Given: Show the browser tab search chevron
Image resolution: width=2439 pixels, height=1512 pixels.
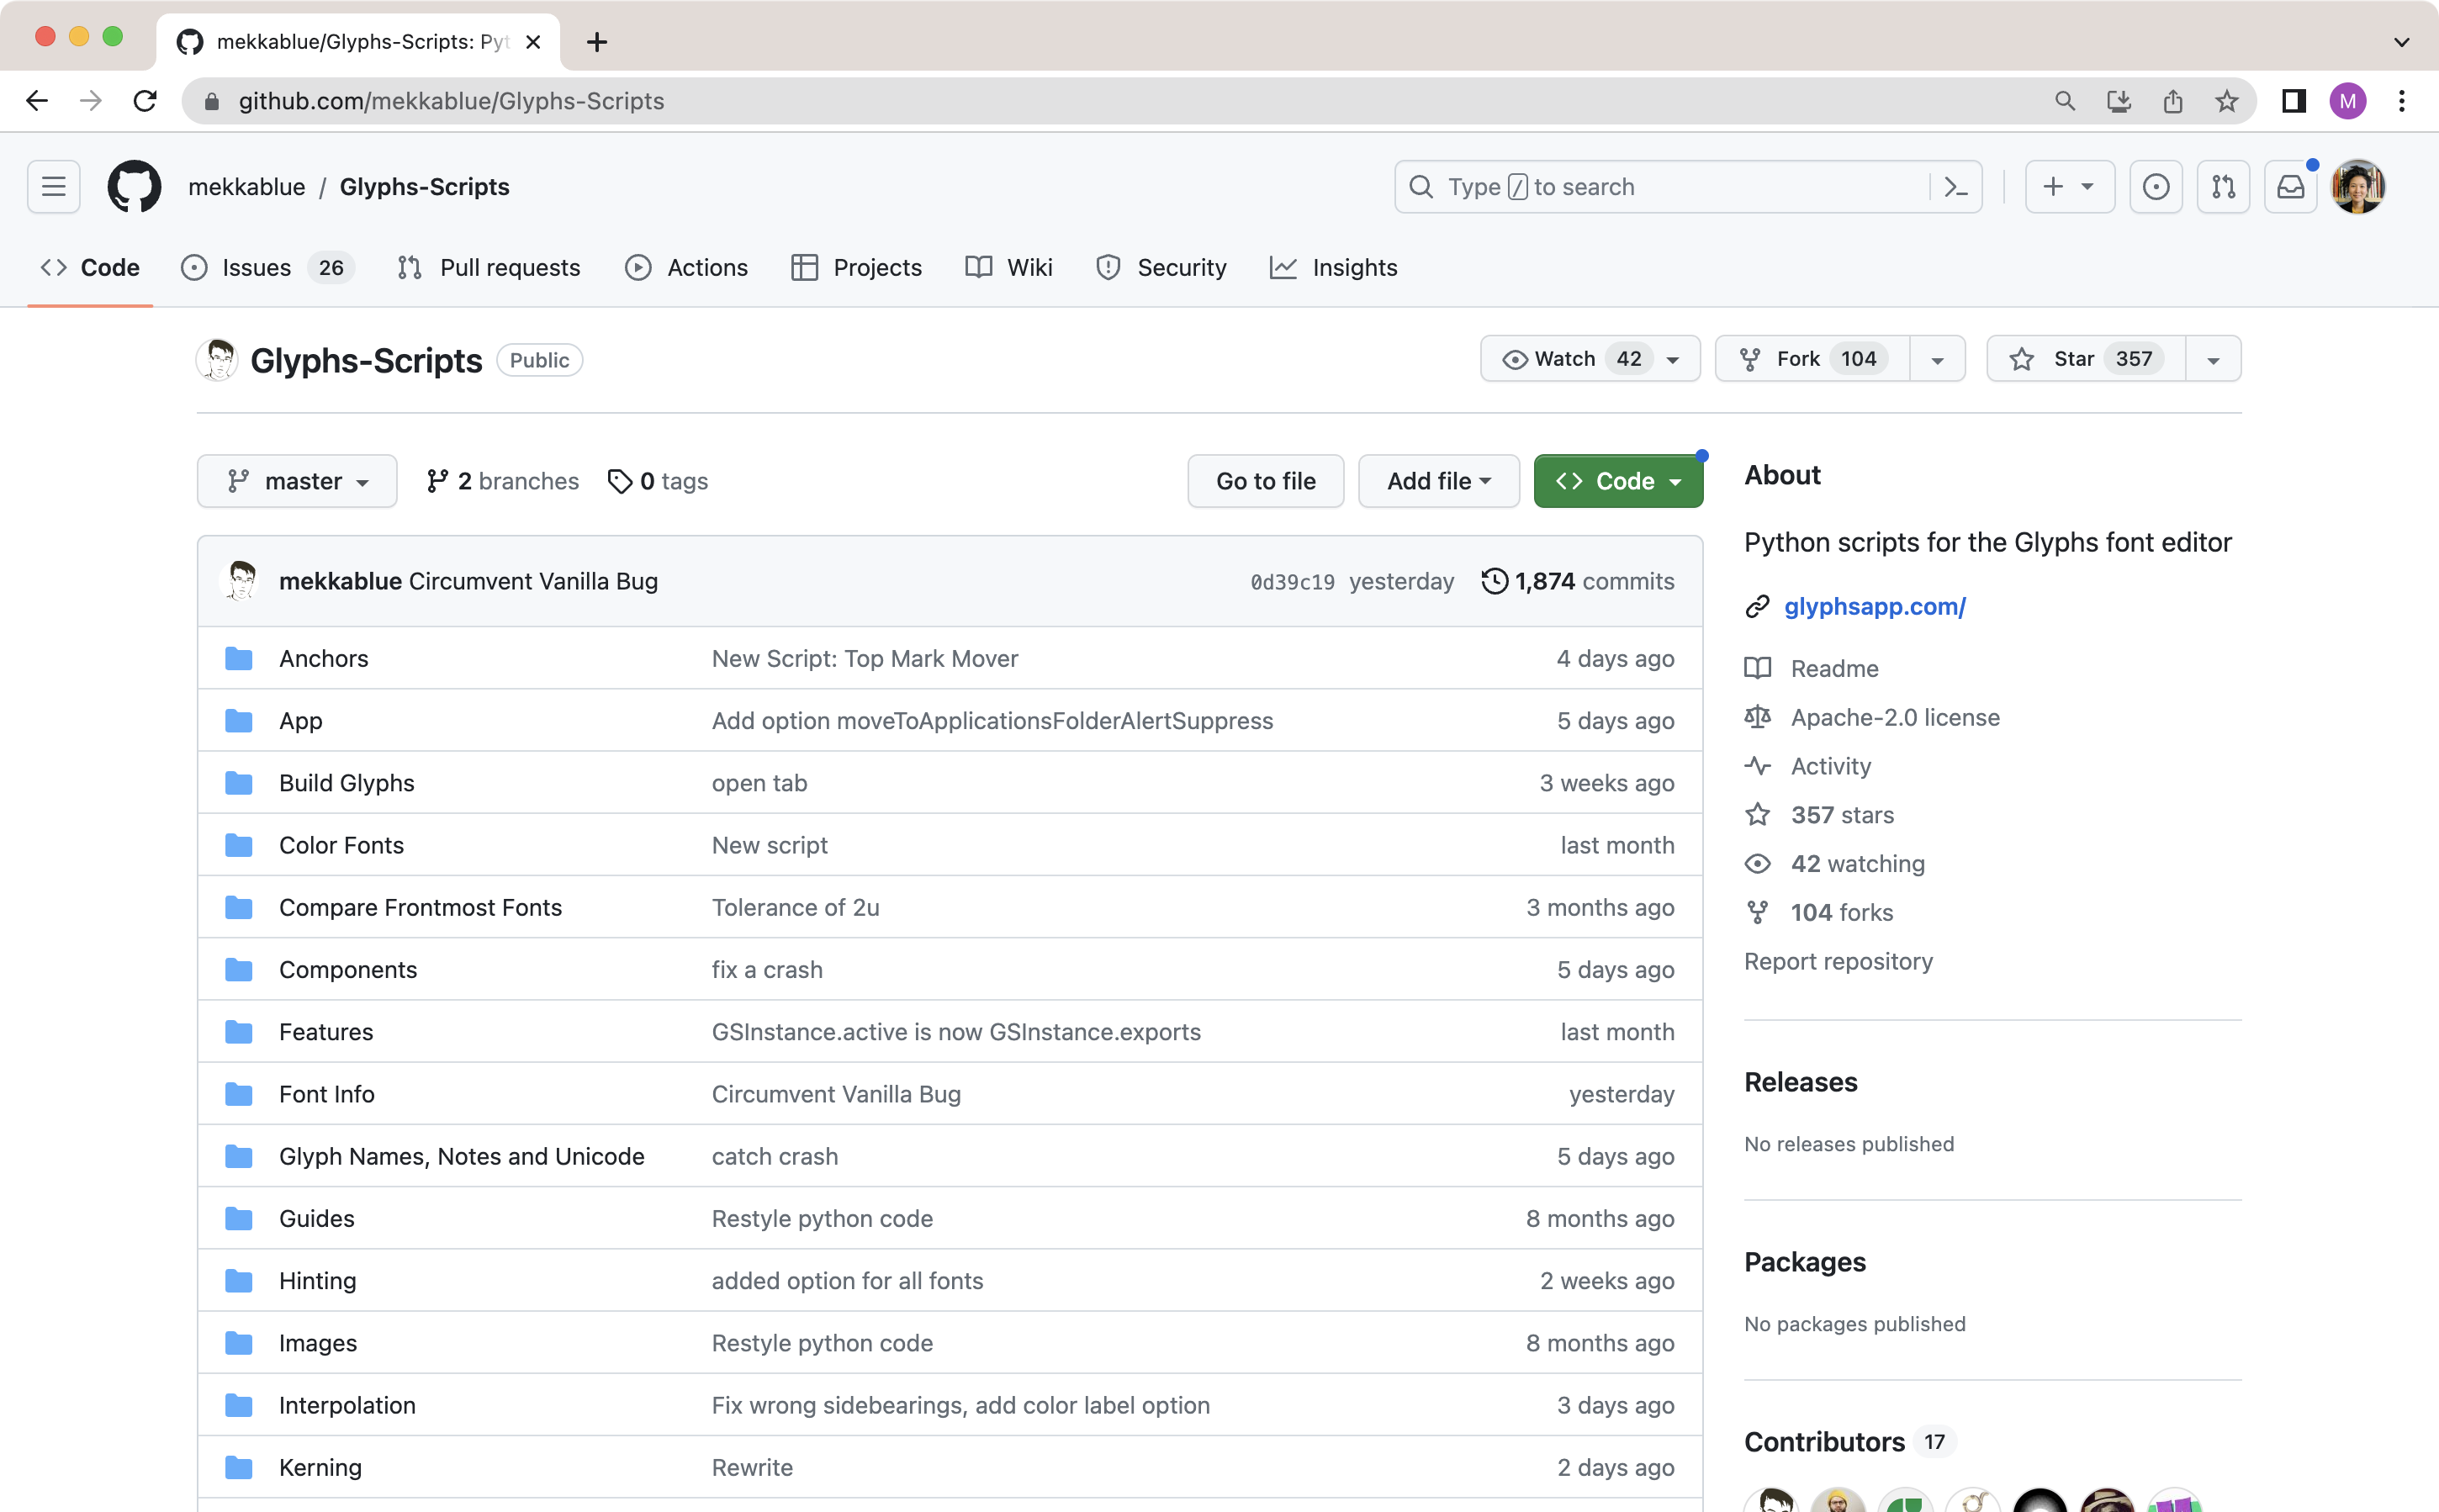Looking at the screenshot, I should click(x=2401, y=42).
